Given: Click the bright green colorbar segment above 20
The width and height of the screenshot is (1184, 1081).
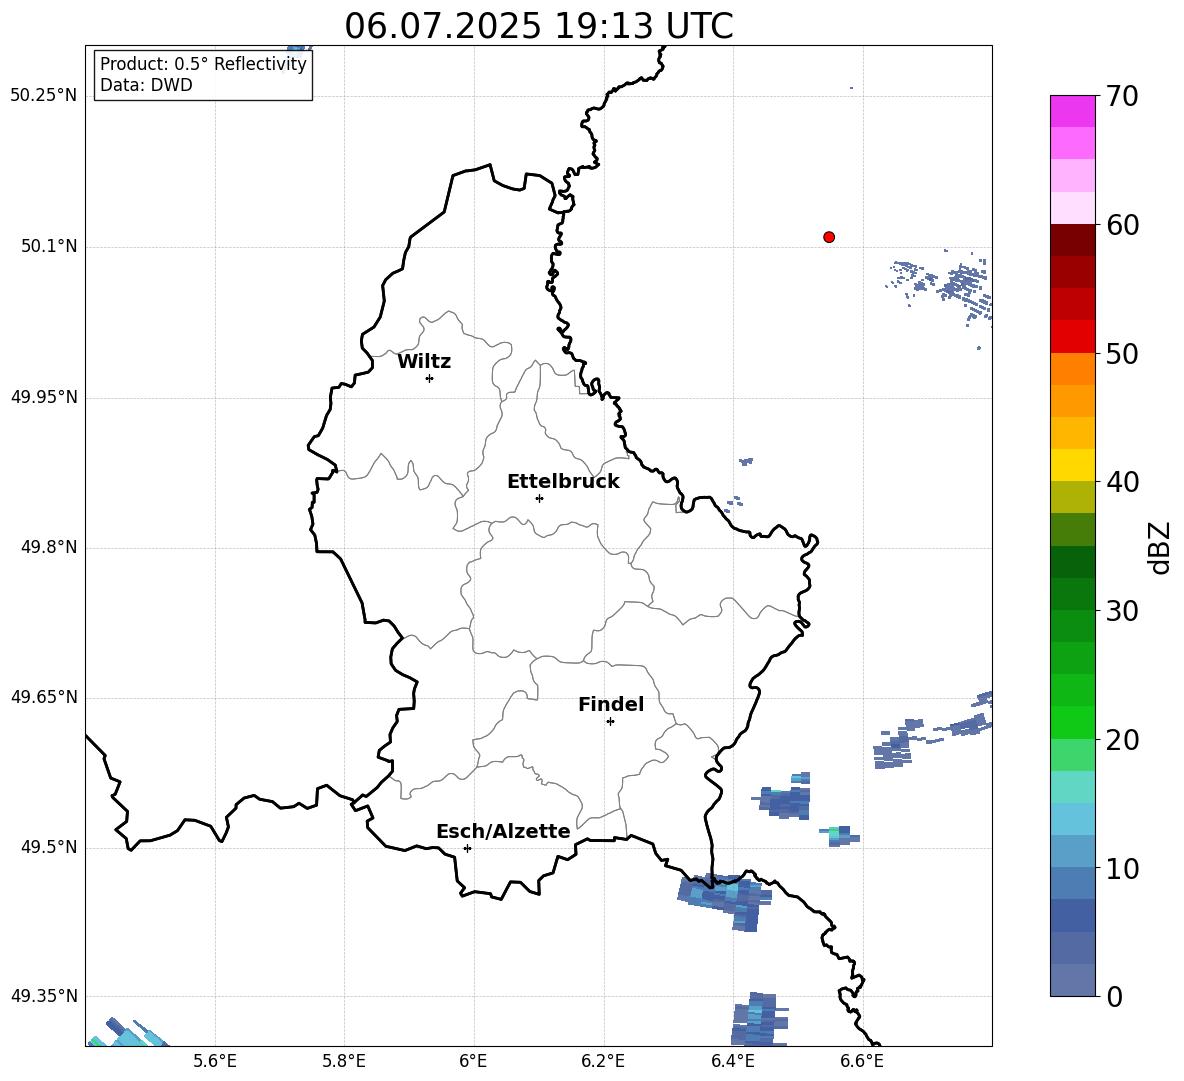Looking at the screenshot, I should pyautogui.click(x=1072, y=722).
